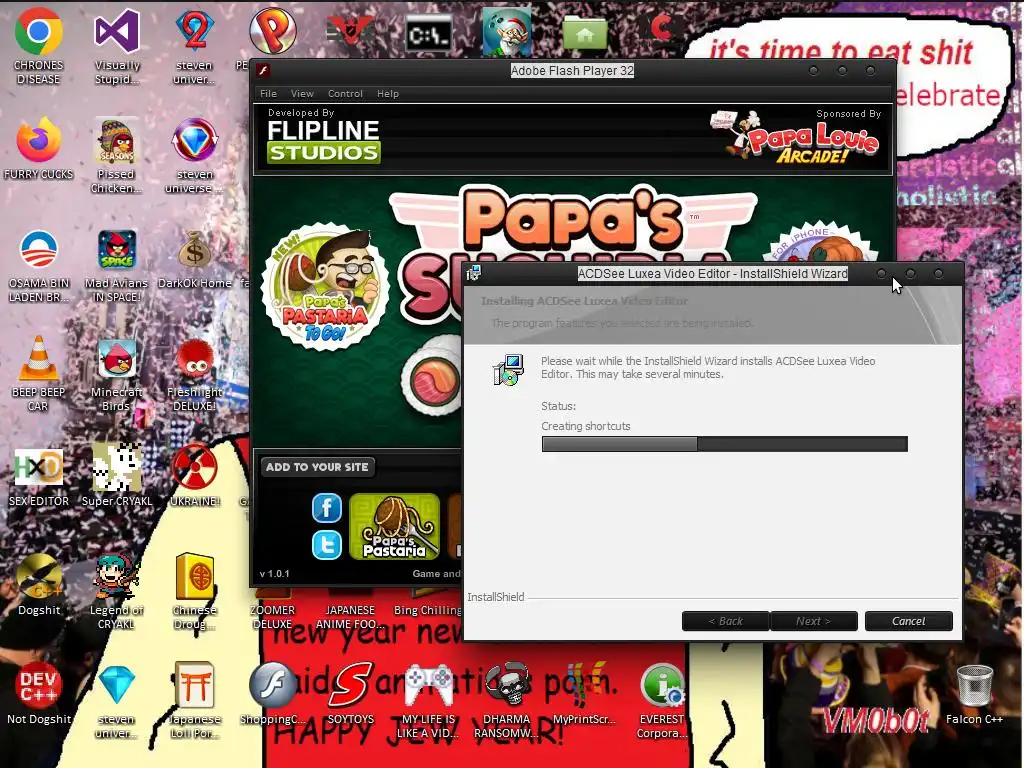The height and width of the screenshot is (768, 1024).
Task: Cancel the ACDSee Luxea installation
Action: 908,621
